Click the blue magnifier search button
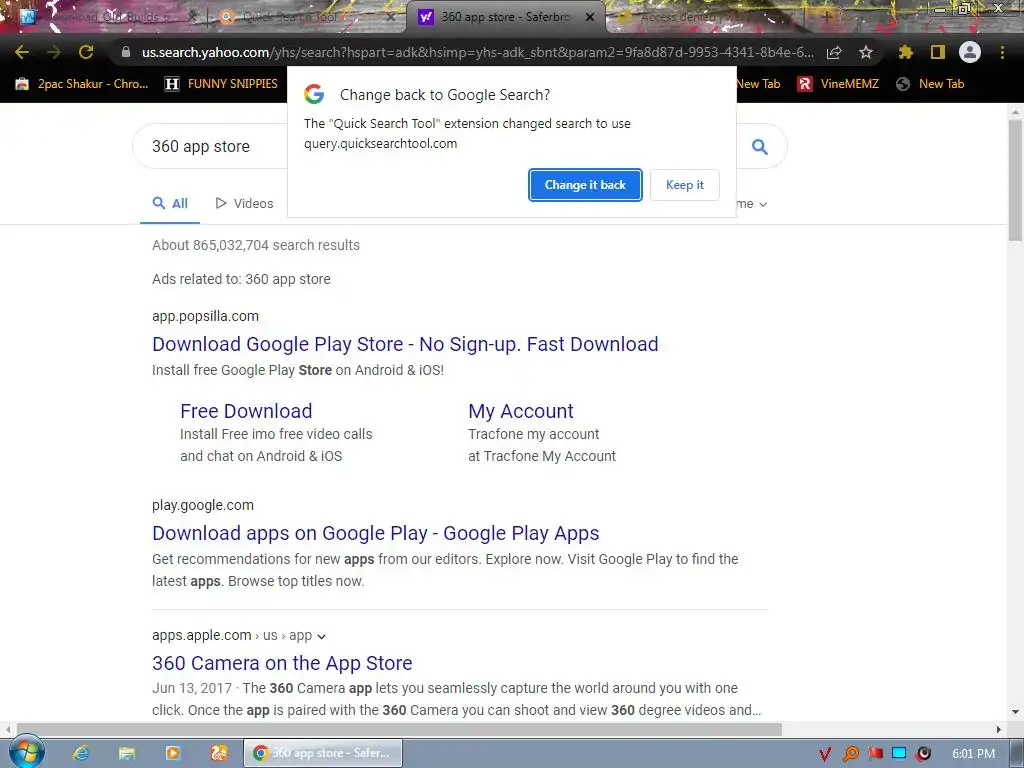This screenshot has height=768, width=1024. (x=760, y=147)
